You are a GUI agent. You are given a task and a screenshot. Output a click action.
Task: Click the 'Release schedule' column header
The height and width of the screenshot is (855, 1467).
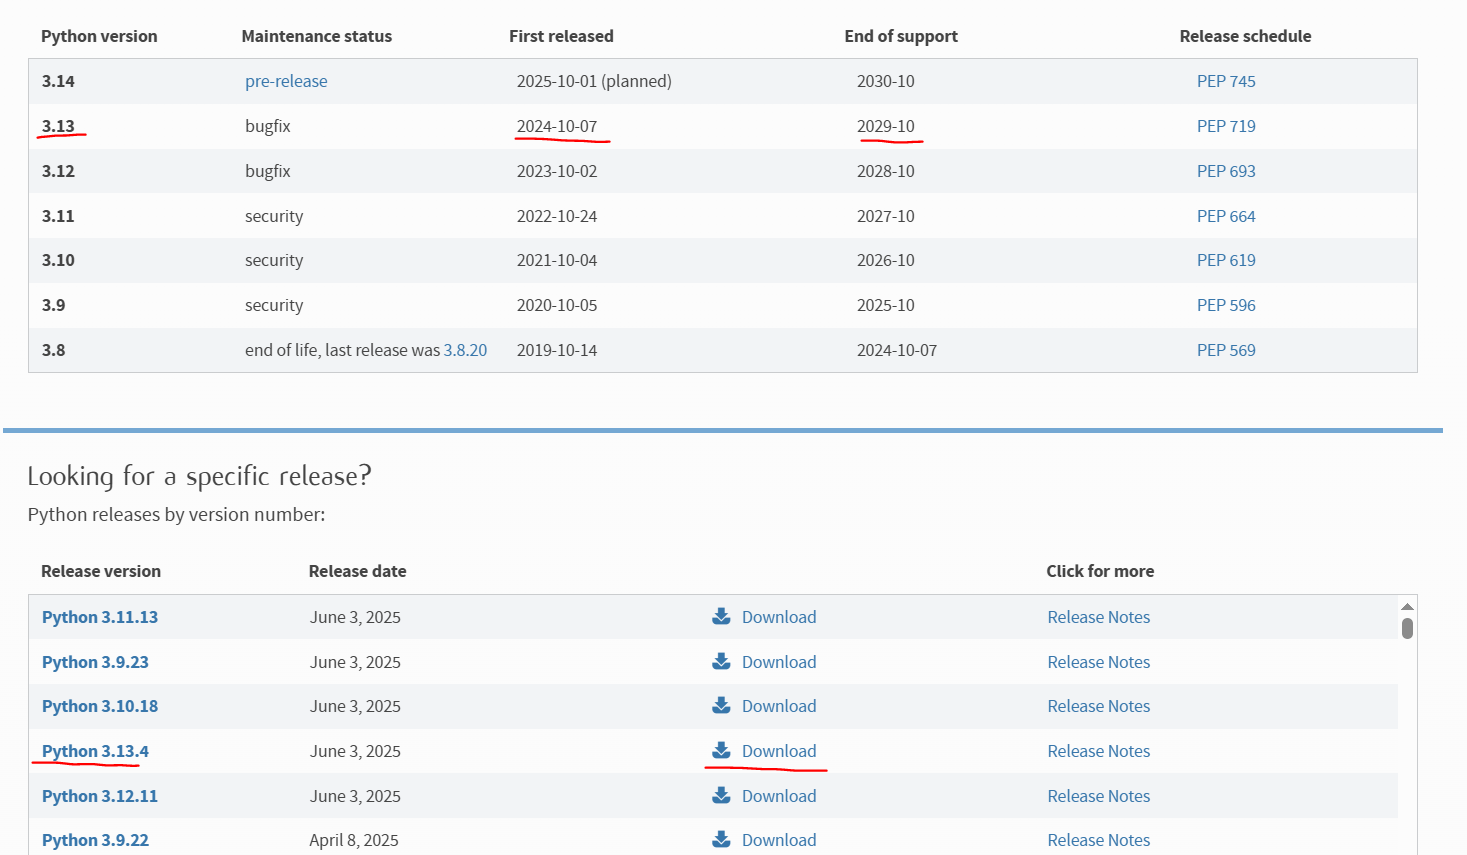click(1245, 36)
